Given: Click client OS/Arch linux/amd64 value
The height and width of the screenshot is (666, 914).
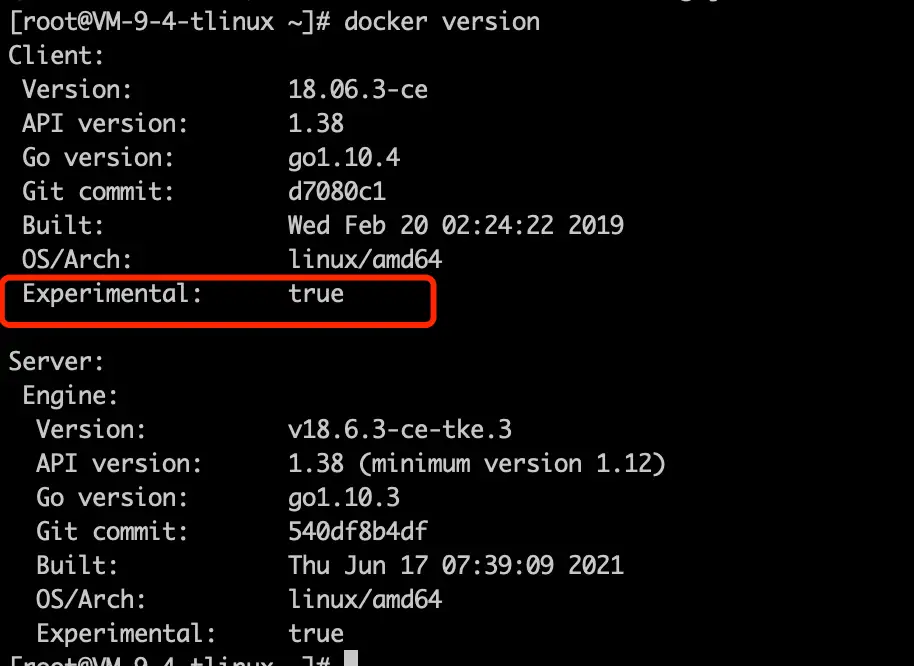Looking at the screenshot, I should click(x=364, y=260).
